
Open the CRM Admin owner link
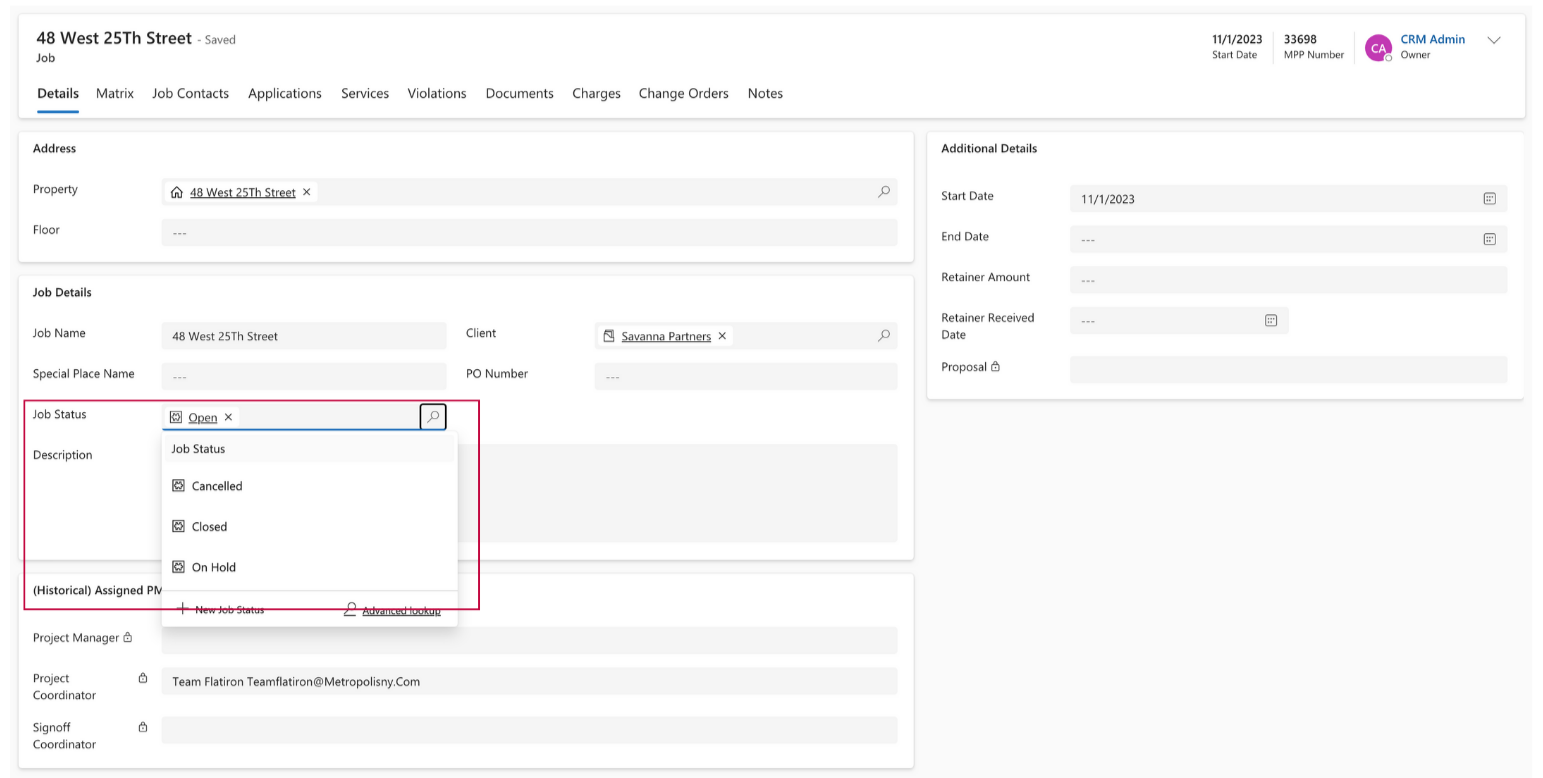click(x=1432, y=40)
